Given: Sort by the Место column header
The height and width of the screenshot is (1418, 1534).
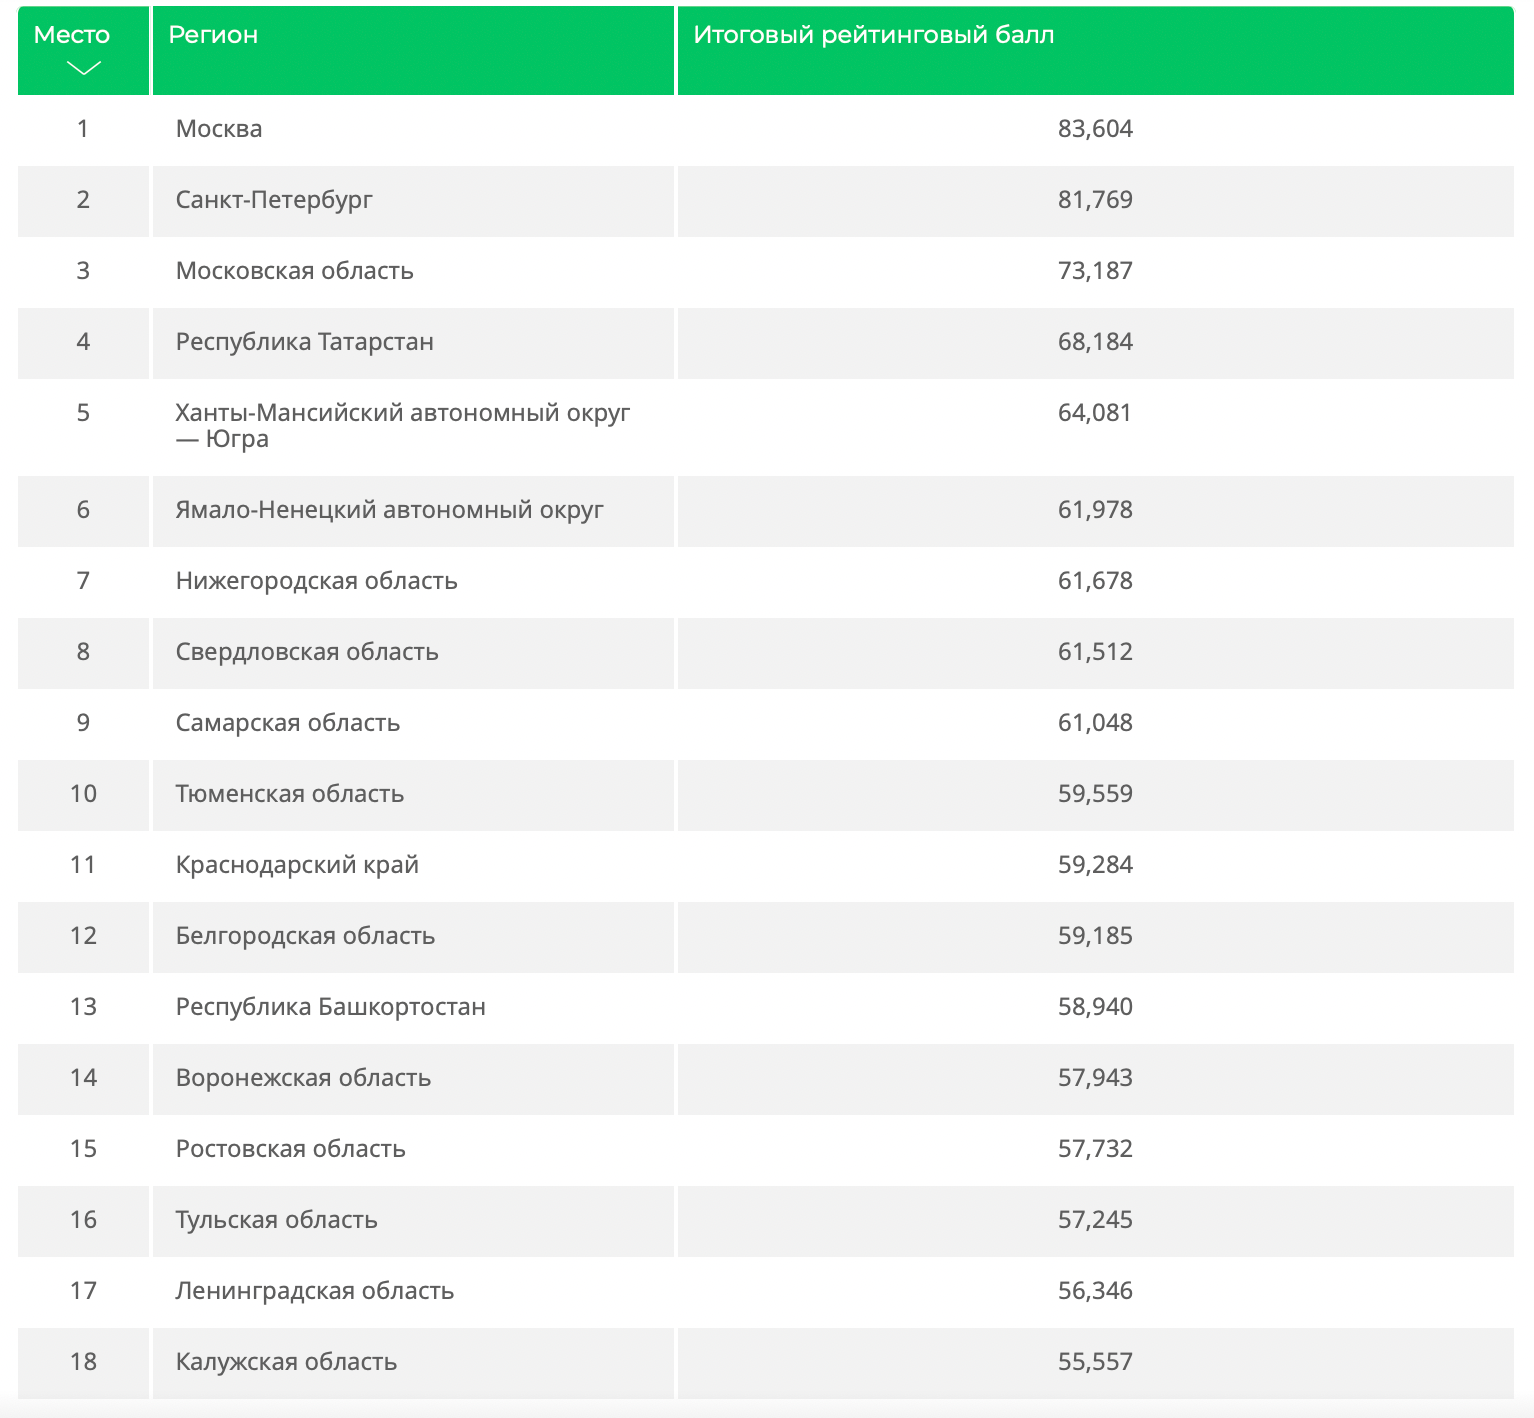Looking at the screenshot, I should (83, 50).
